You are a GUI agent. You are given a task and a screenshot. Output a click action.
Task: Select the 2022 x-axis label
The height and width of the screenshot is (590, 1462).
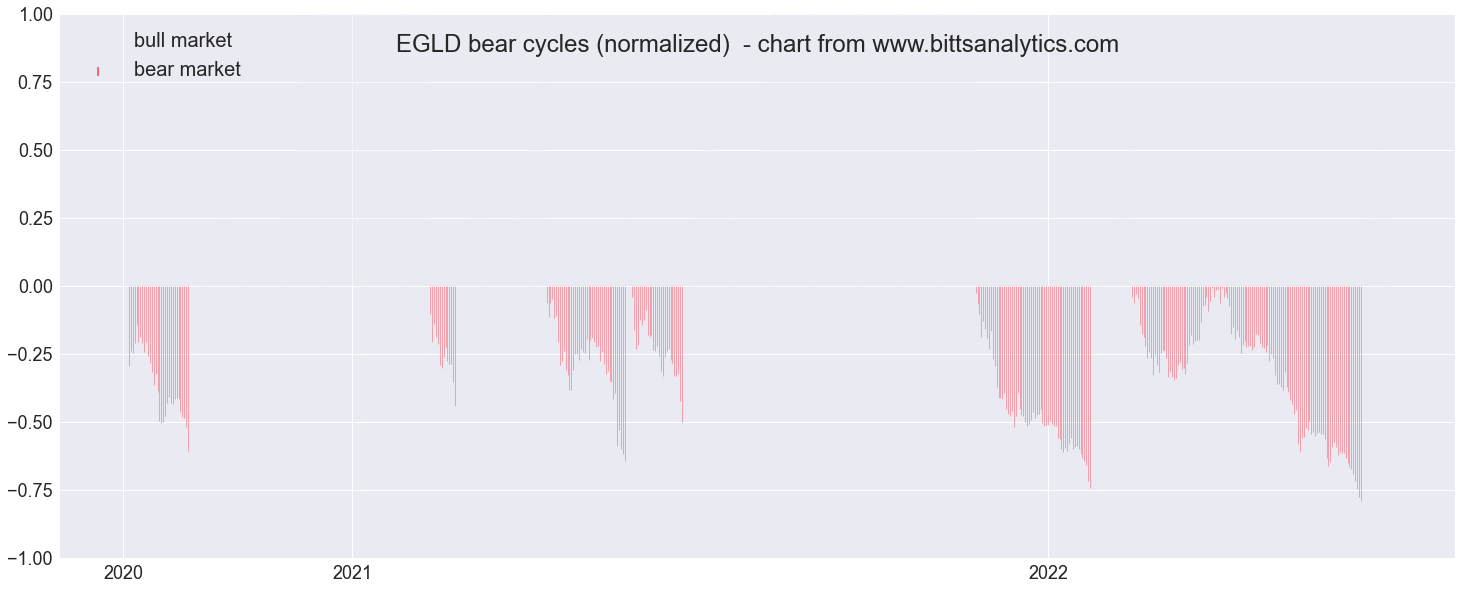coord(1048,574)
